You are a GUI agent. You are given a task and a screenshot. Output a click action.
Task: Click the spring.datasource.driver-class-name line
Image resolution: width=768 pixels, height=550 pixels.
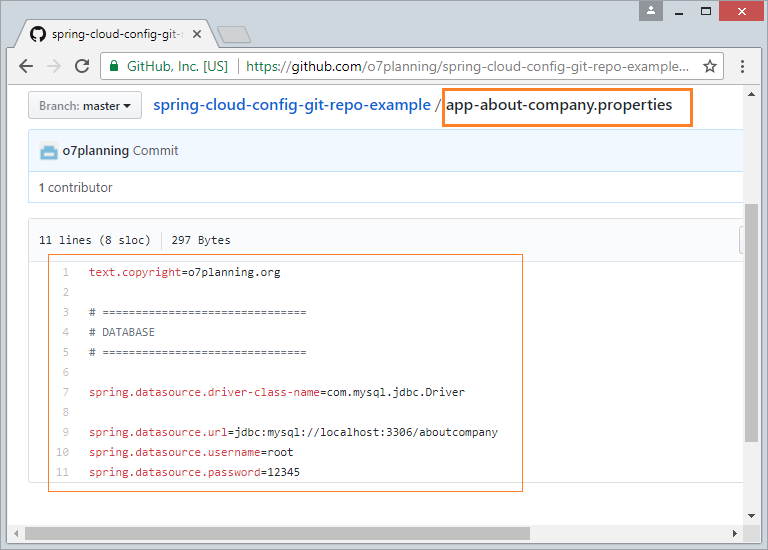[277, 392]
